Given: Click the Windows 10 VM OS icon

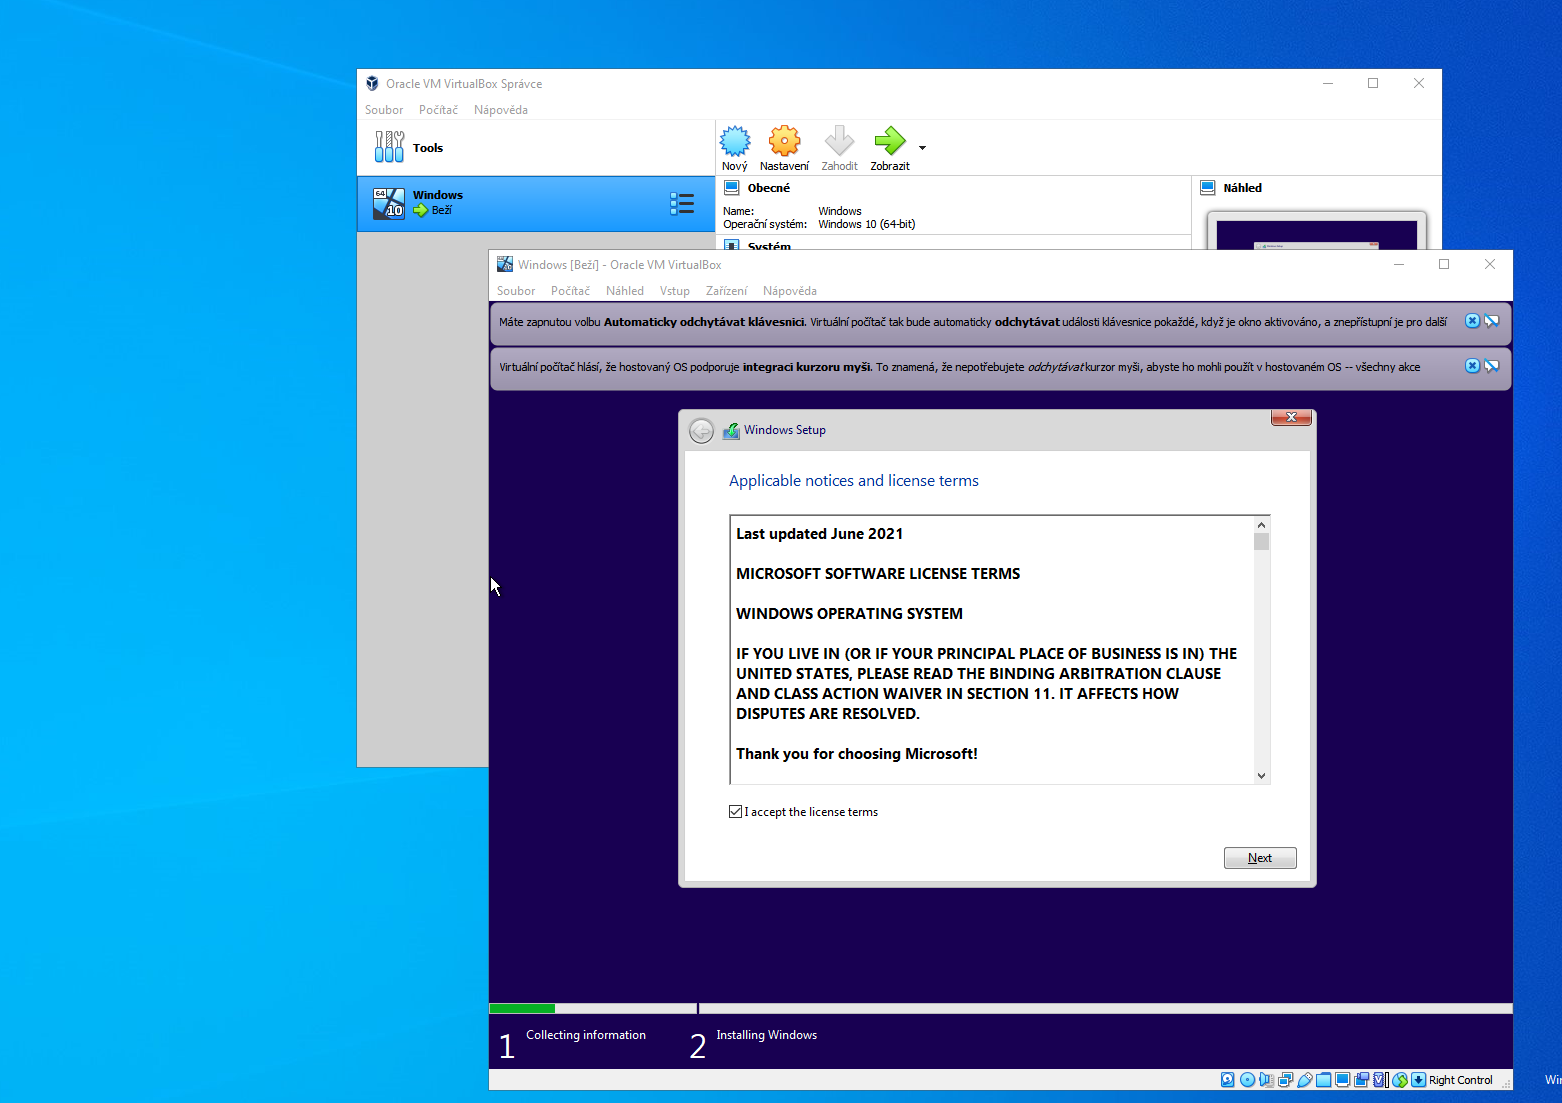Looking at the screenshot, I should tap(388, 203).
